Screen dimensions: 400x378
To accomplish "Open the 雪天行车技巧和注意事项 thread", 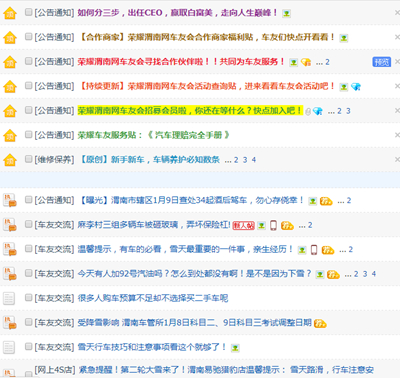I will coord(152,347).
